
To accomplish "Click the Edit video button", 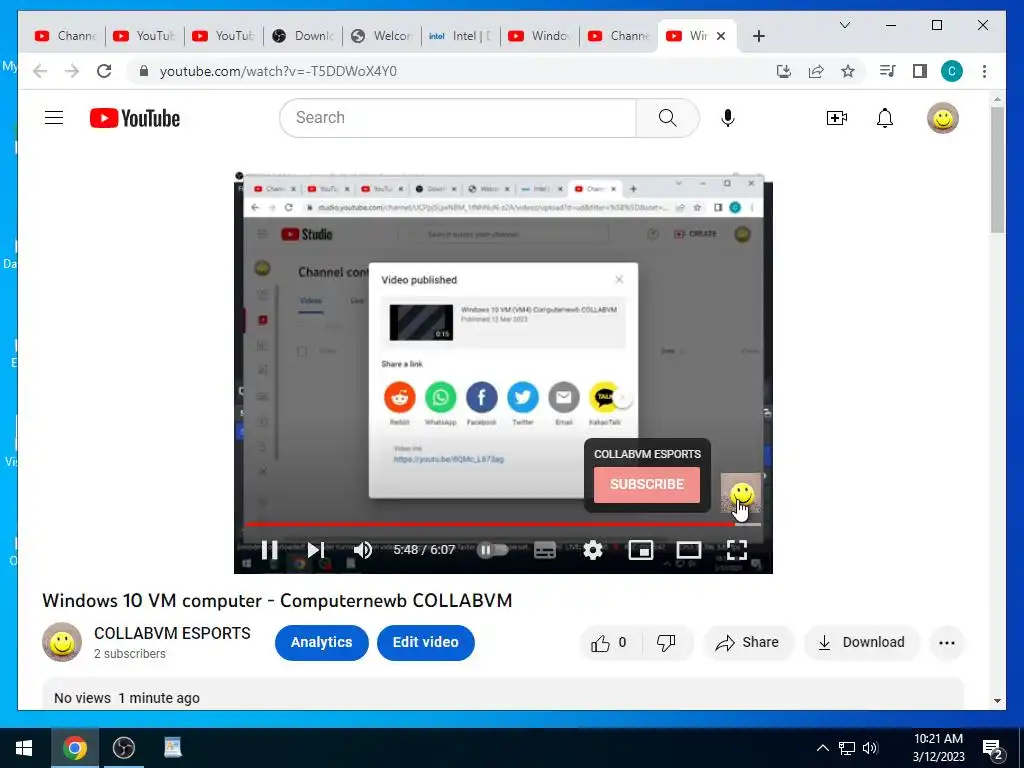I will (x=426, y=643).
